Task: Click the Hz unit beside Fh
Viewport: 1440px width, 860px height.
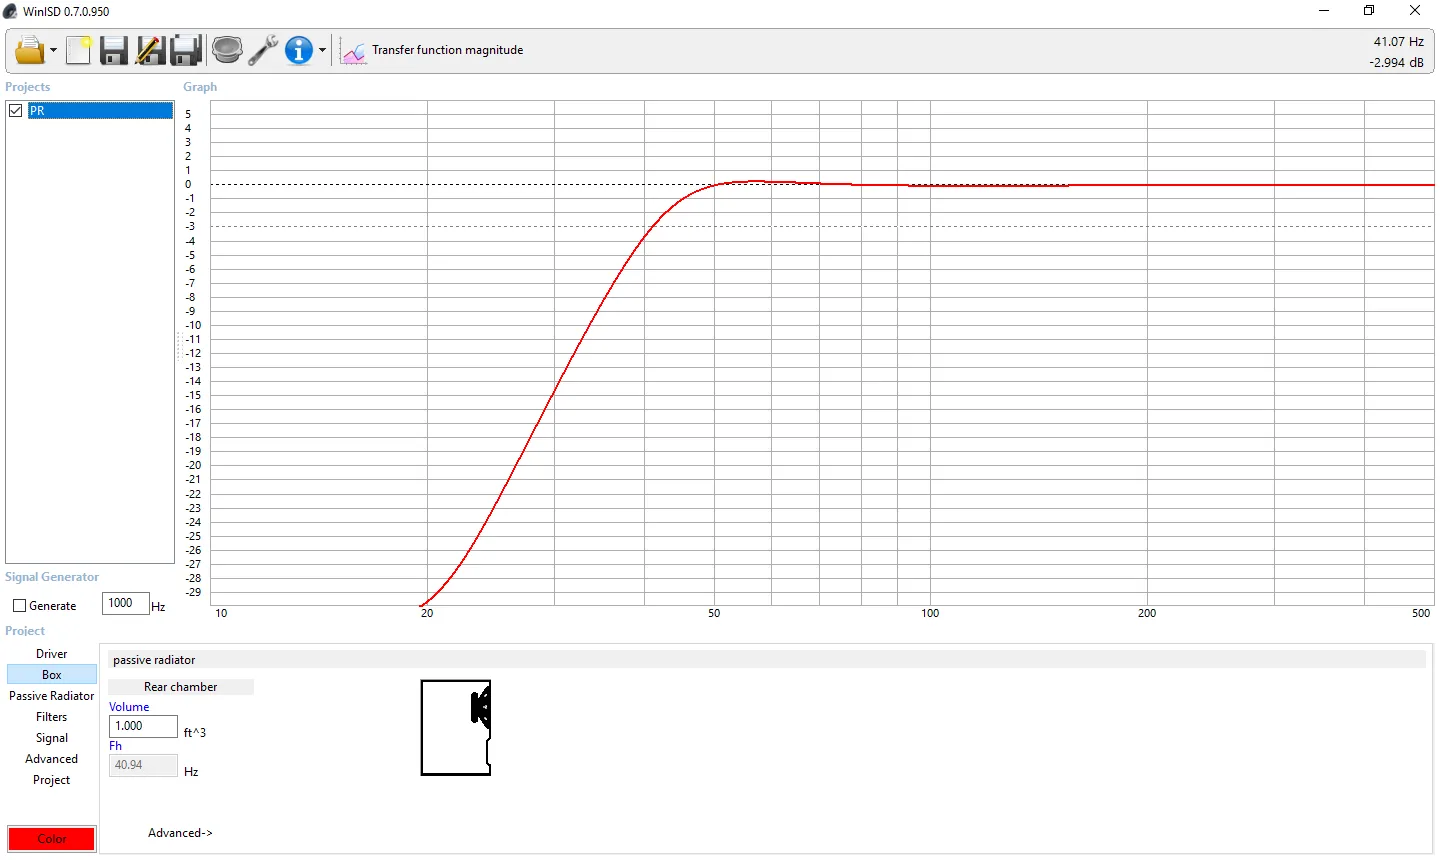Action: point(192,772)
